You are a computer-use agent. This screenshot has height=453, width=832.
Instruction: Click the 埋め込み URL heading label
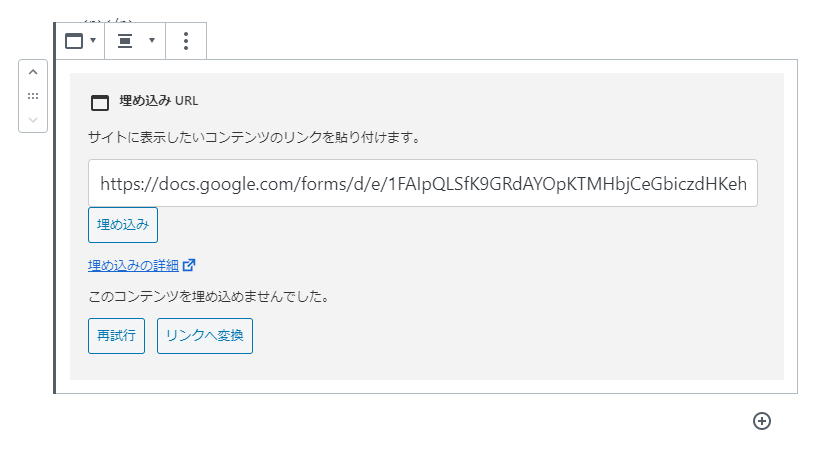click(x=159, y=101)
